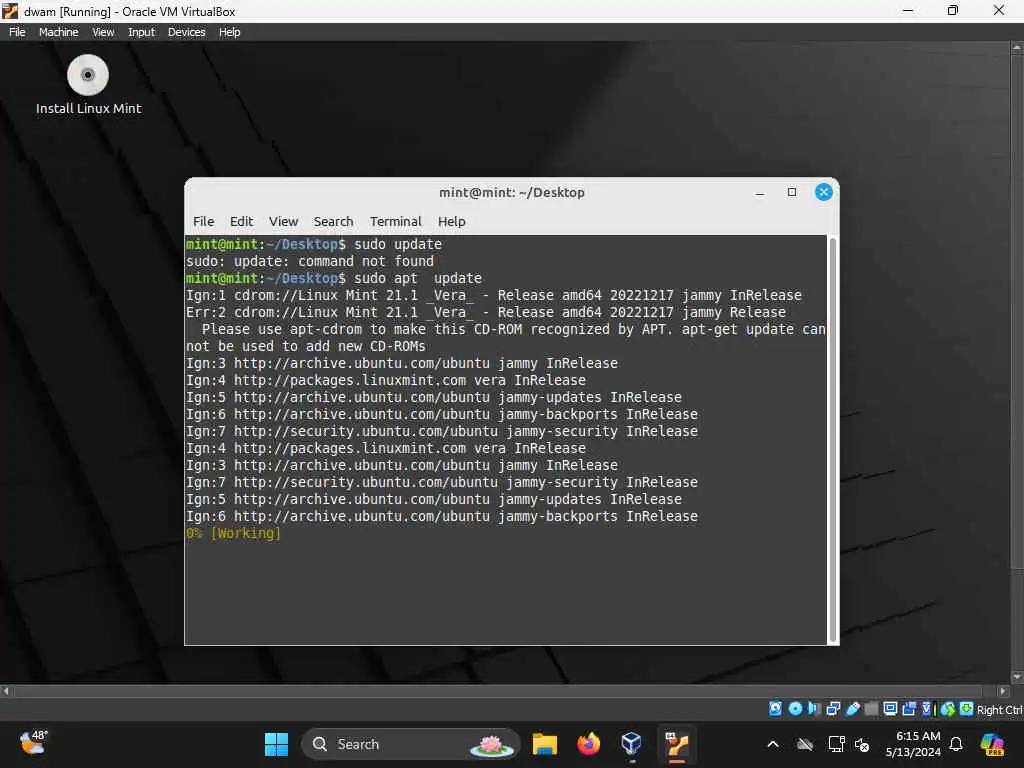The image size is (1024, 768).
Task: Open the clock showing 6:15 AM
Action: pos(913,744)
